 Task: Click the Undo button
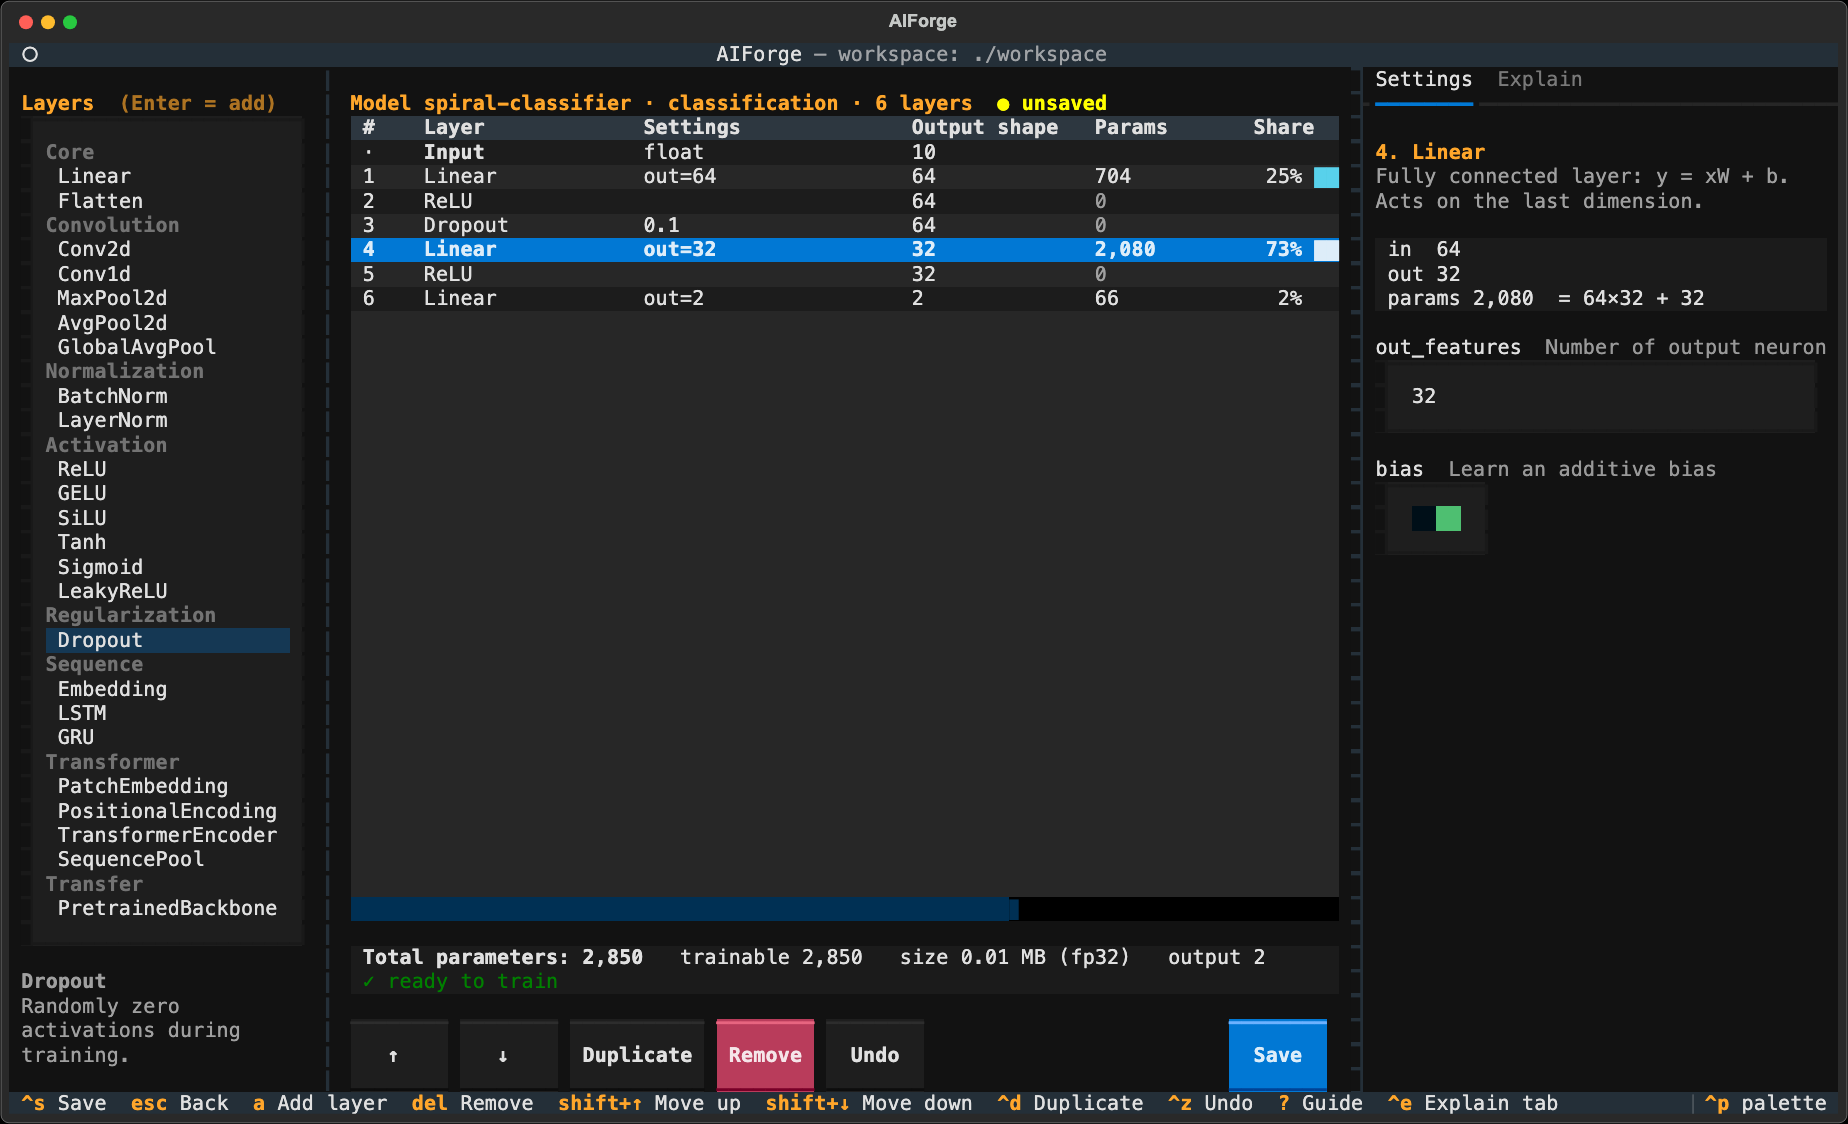[875, 1055]
